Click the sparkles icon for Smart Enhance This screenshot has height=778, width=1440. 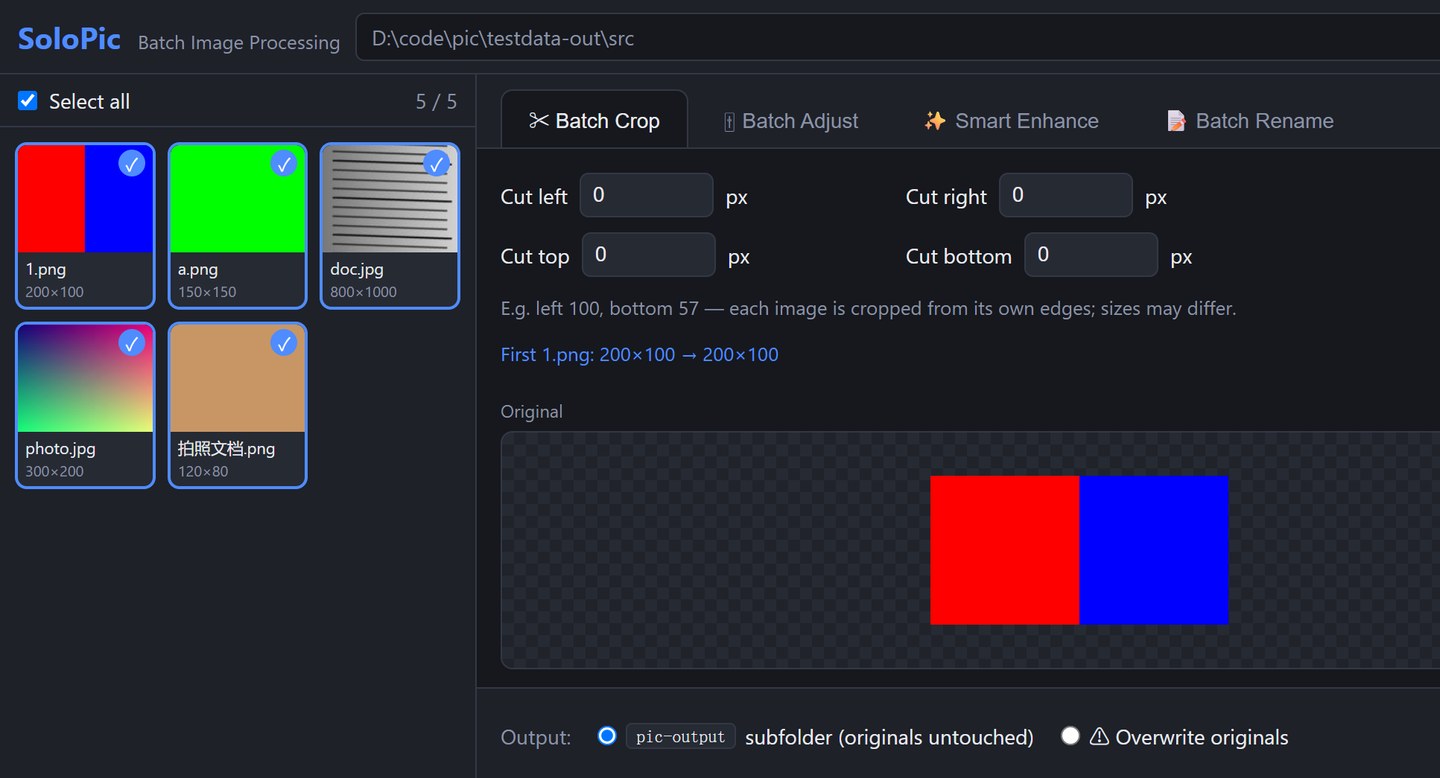click(935, 121)
